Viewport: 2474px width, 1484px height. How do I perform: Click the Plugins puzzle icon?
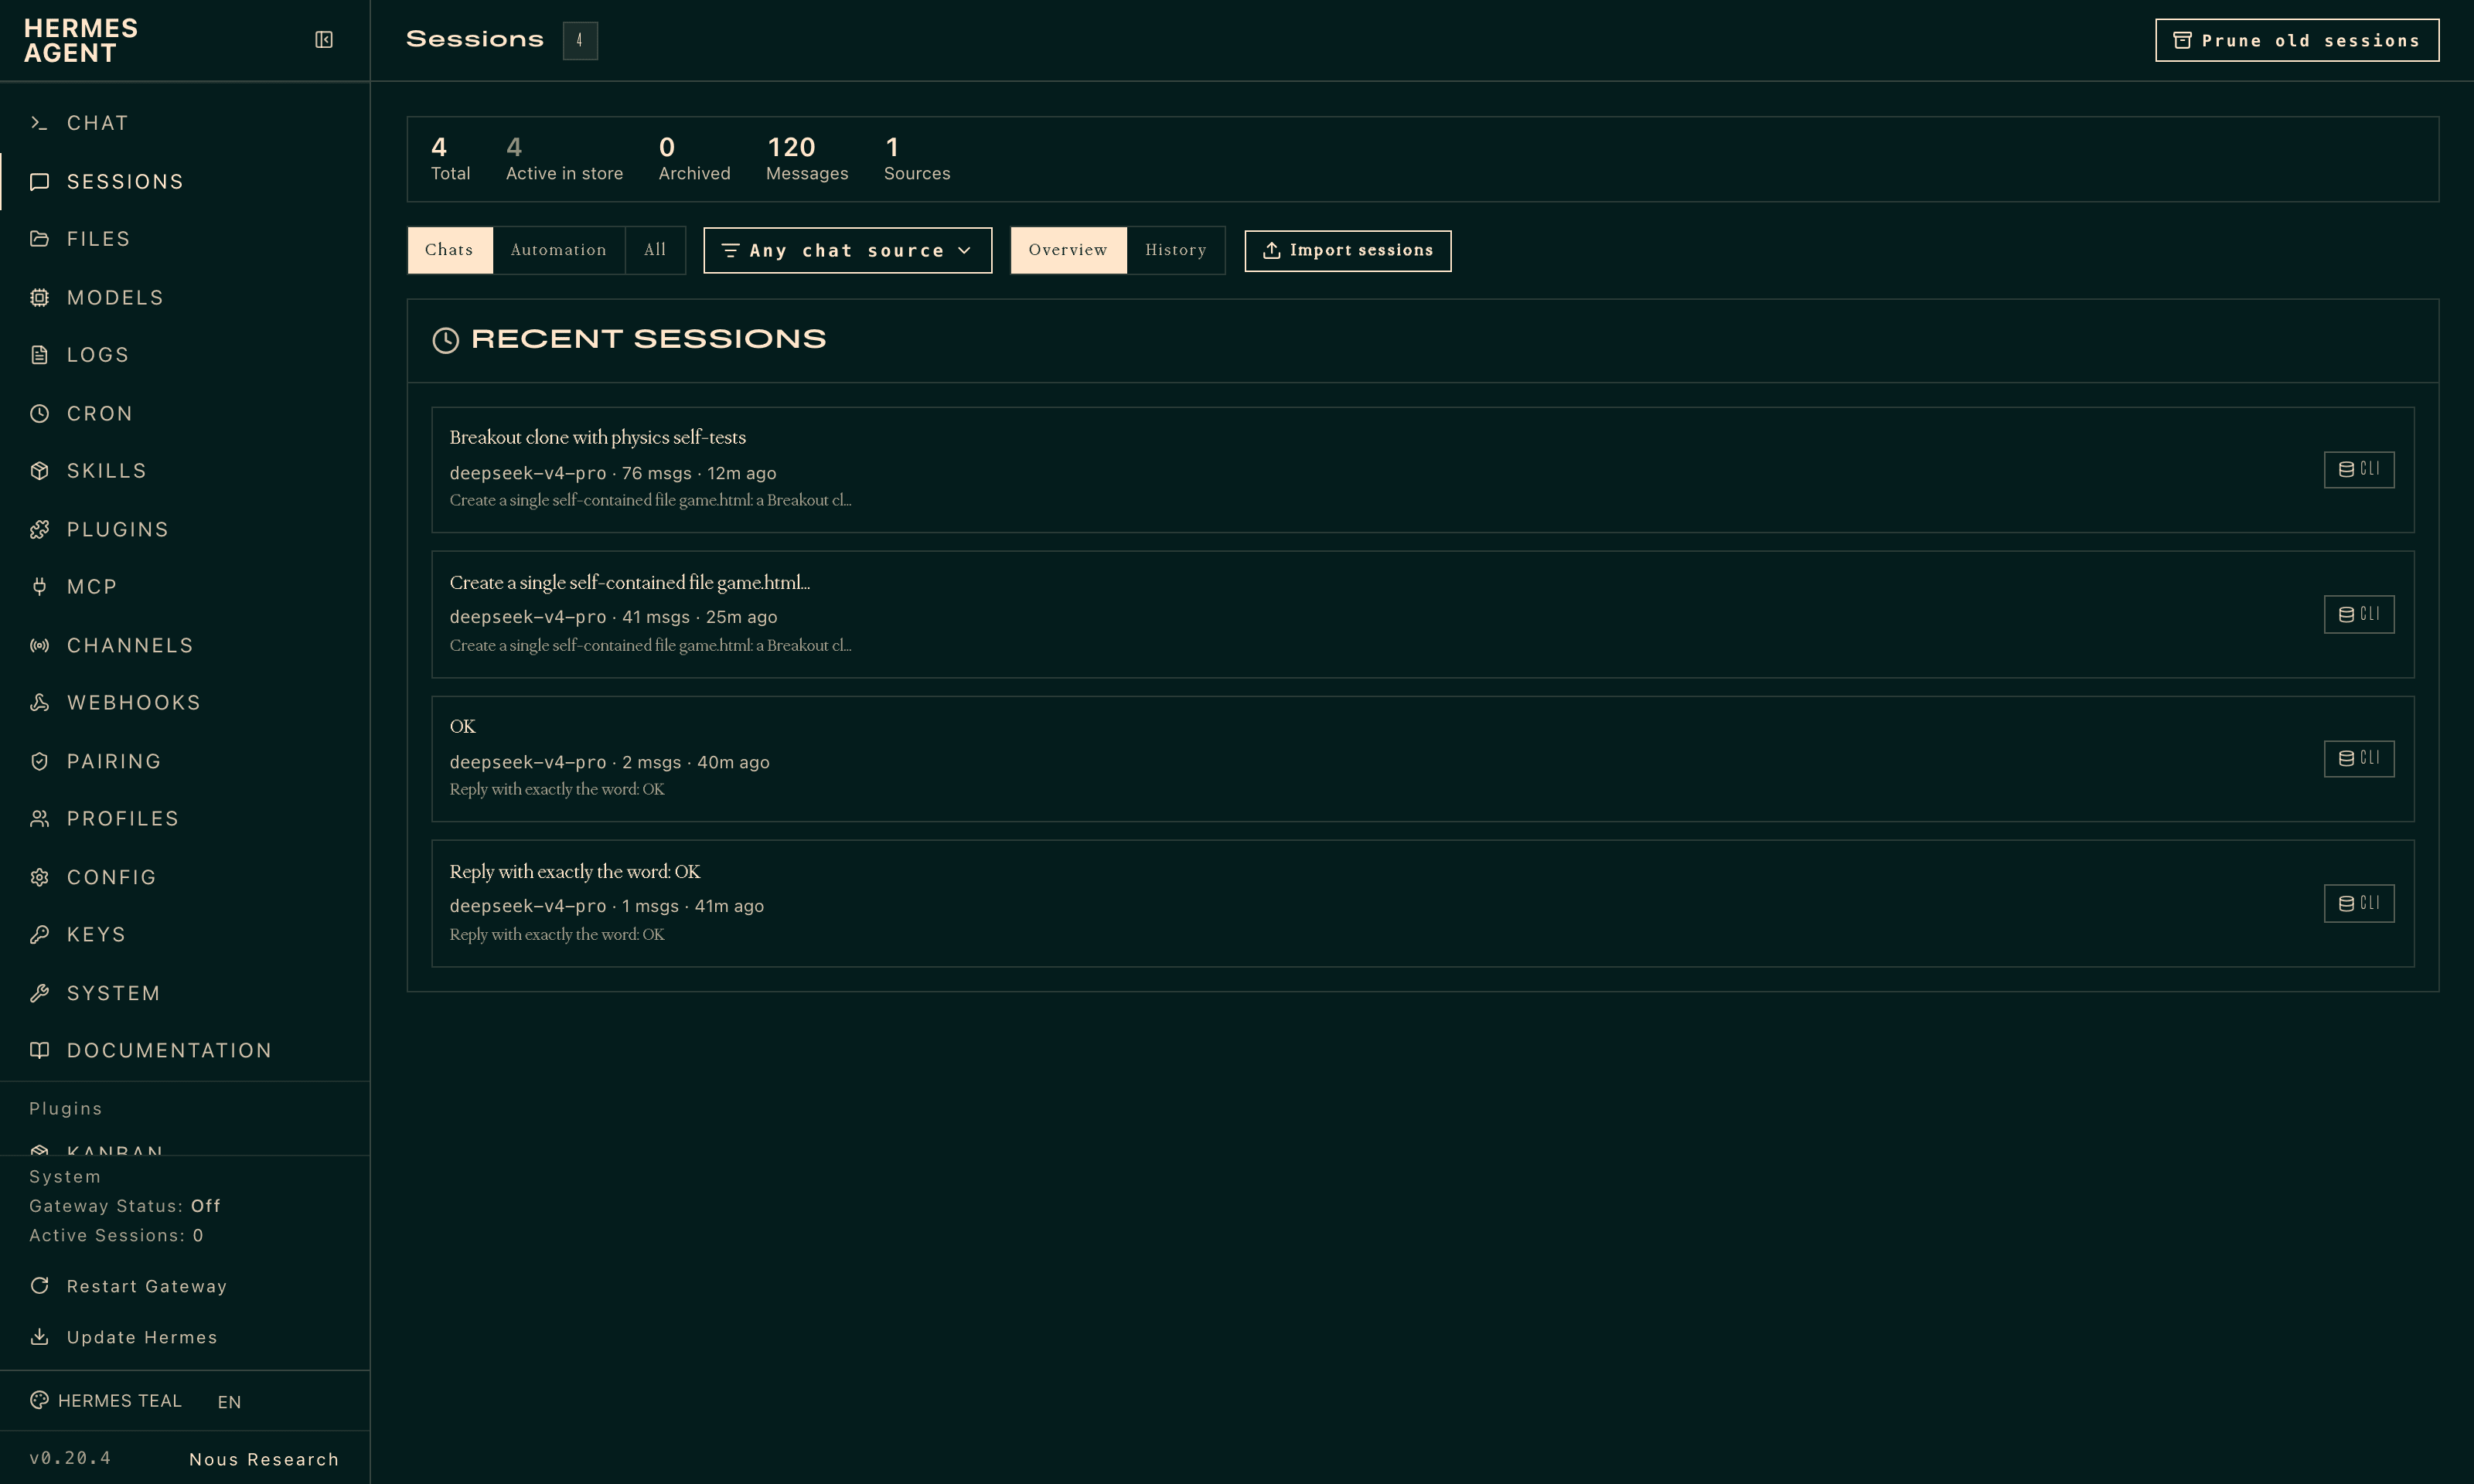pyautogui.click(x=39, y=530)
